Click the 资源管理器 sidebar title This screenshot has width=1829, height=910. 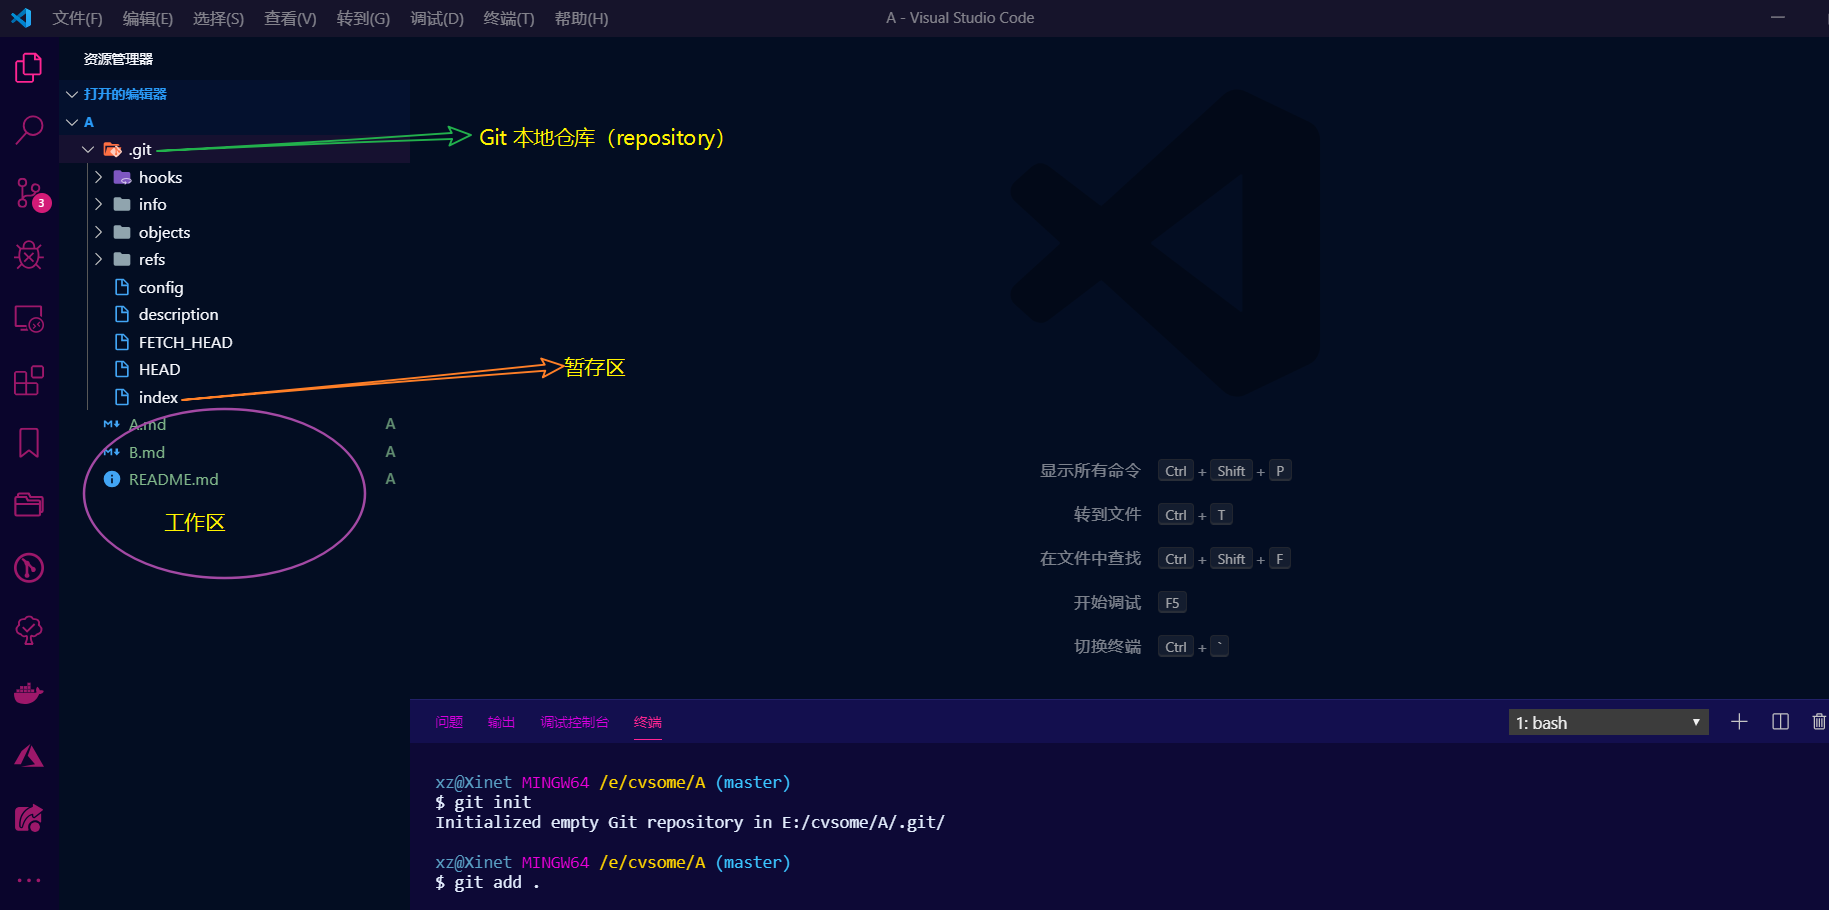pos(118,59)
